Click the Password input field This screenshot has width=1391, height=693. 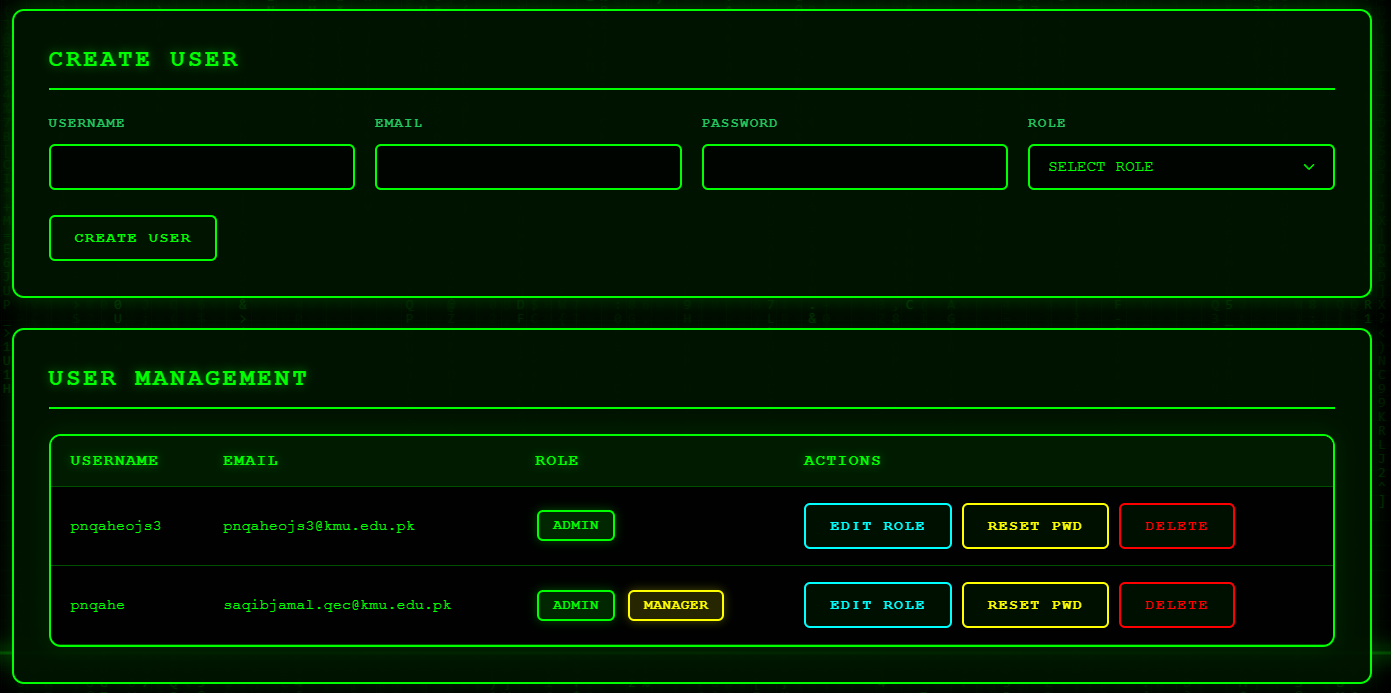854,167
